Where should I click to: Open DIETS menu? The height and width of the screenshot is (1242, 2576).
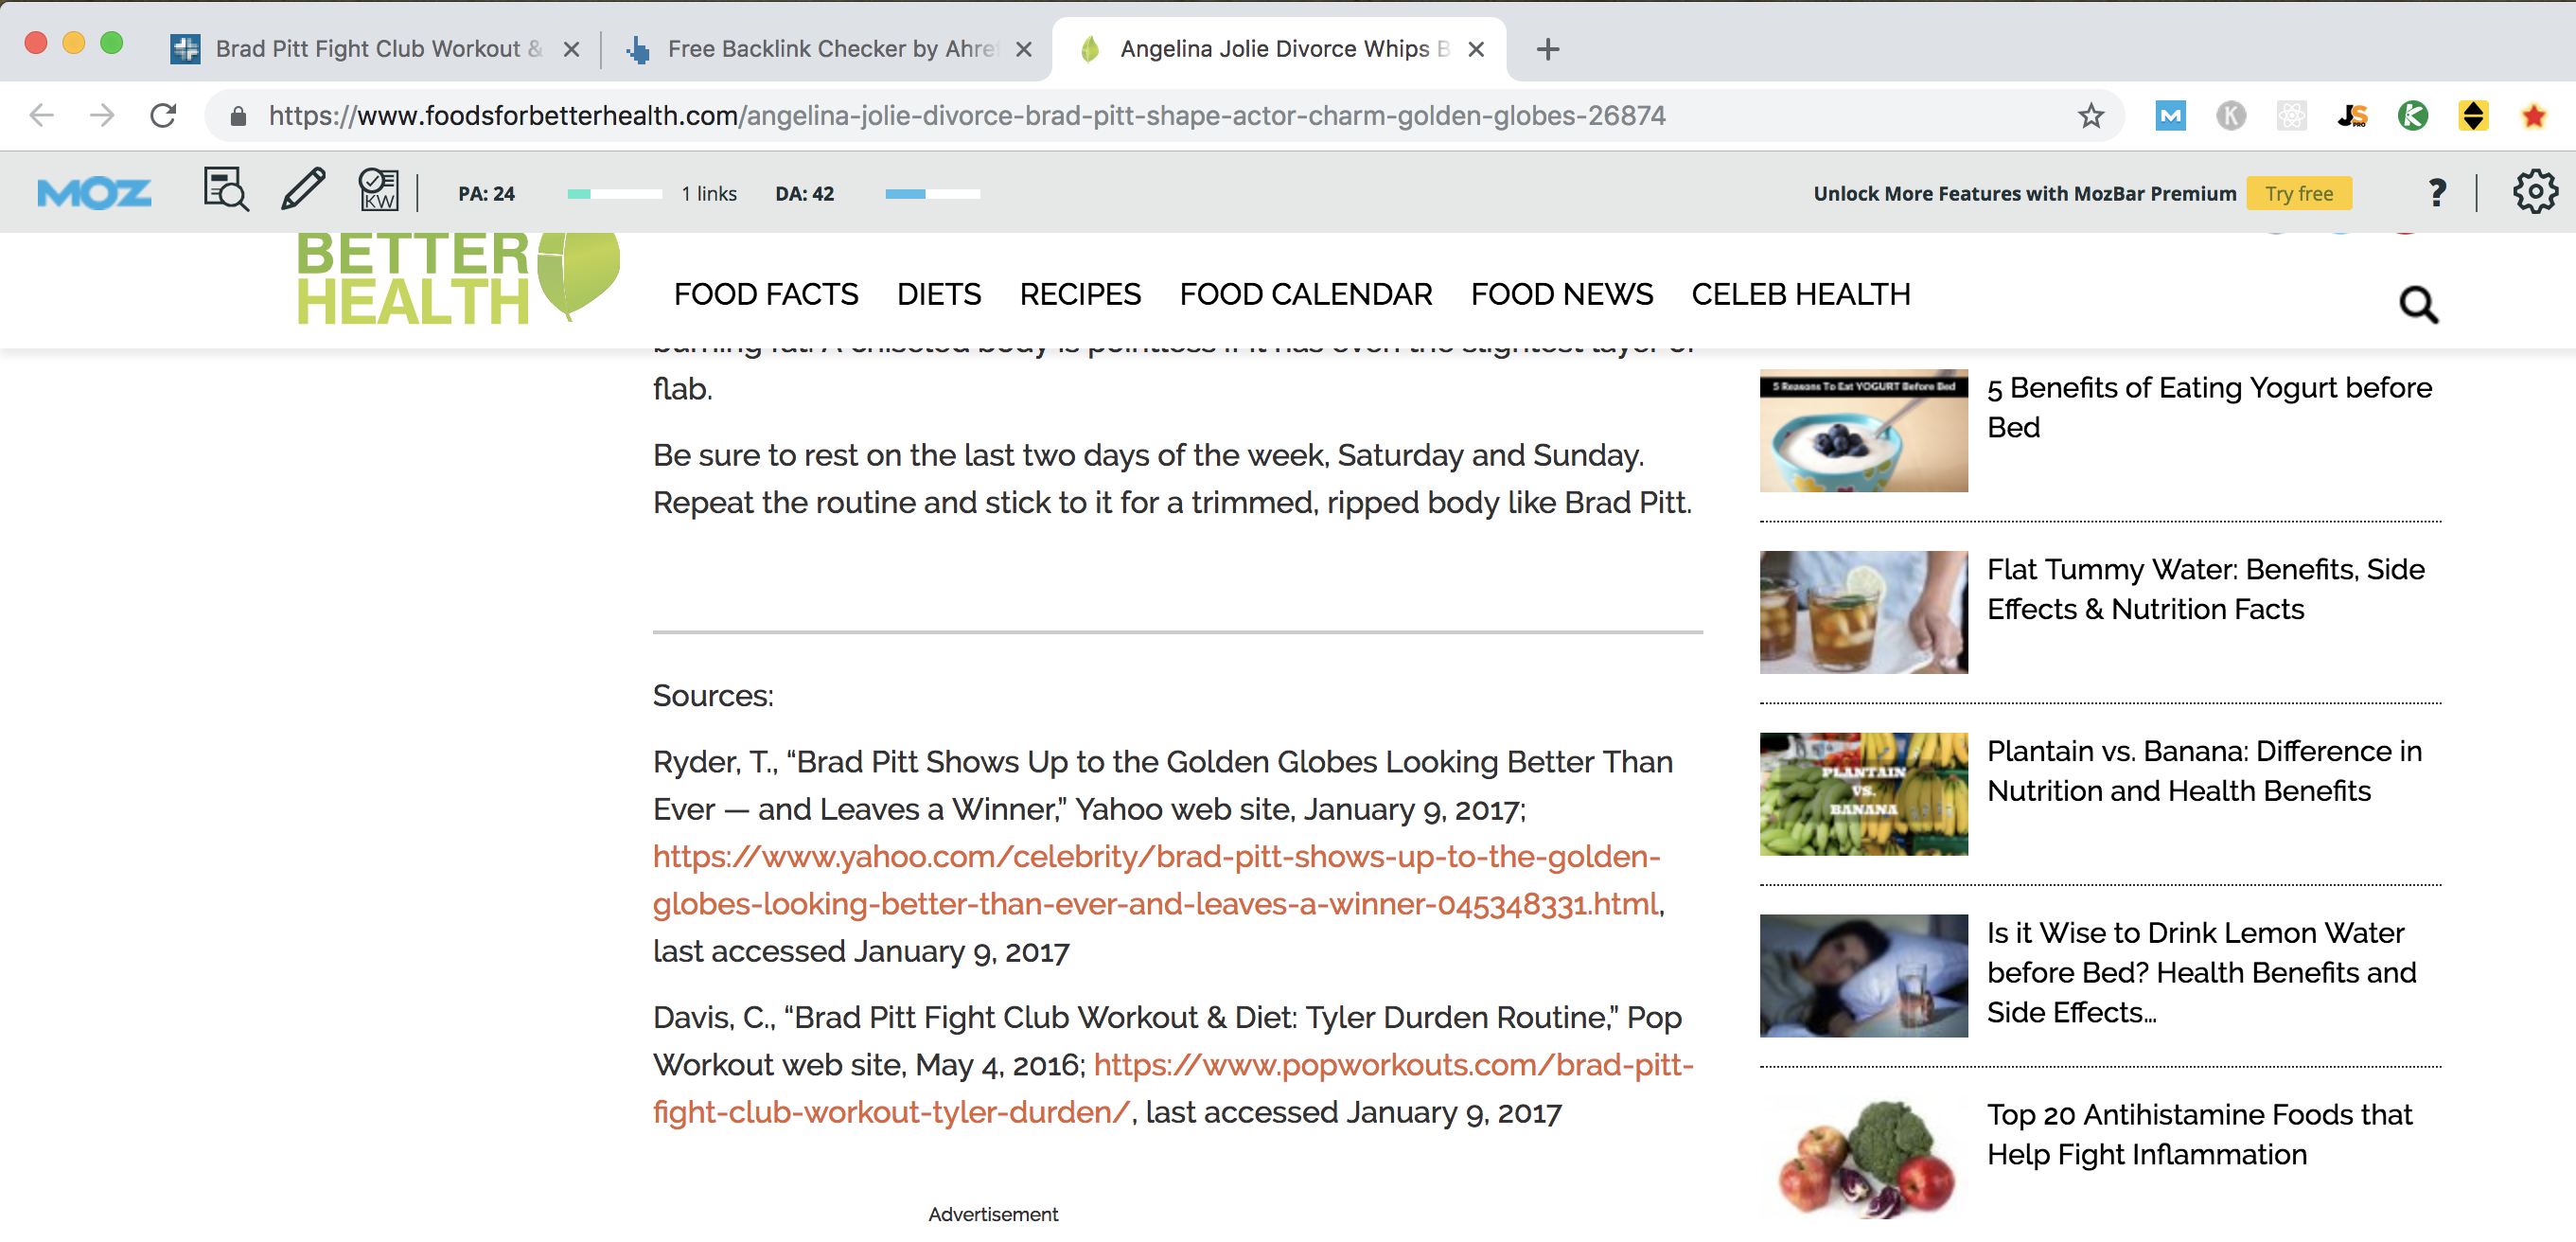pos(938,294)
